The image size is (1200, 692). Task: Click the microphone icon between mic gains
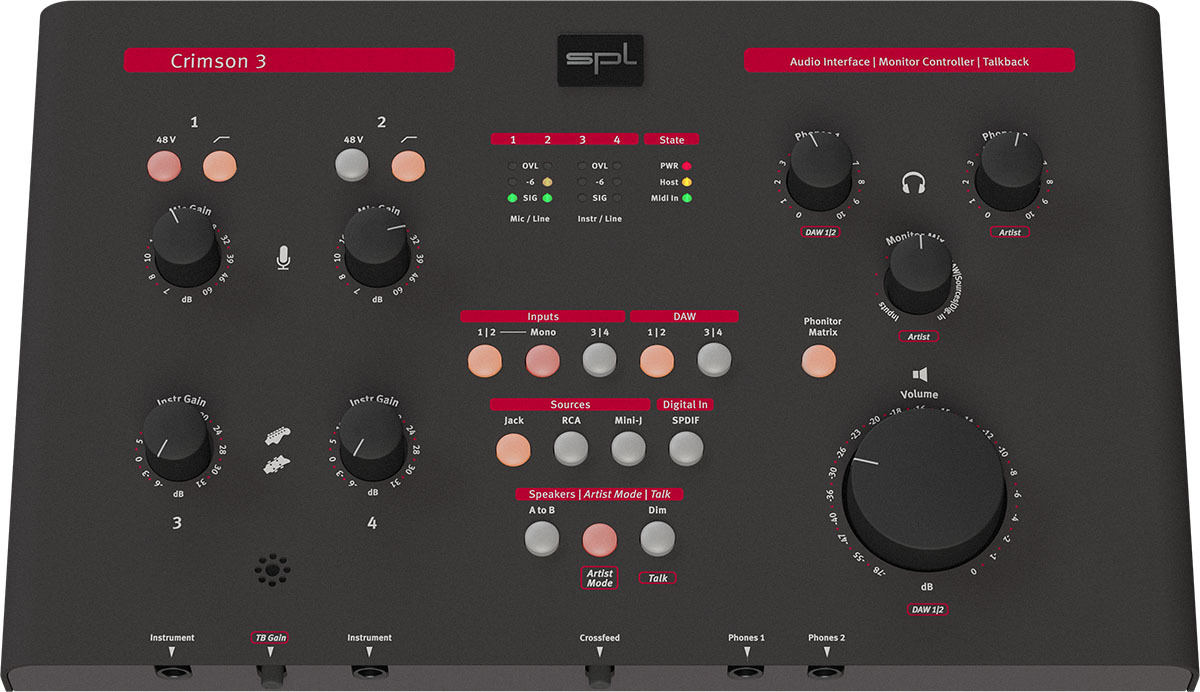coord(284,259)
